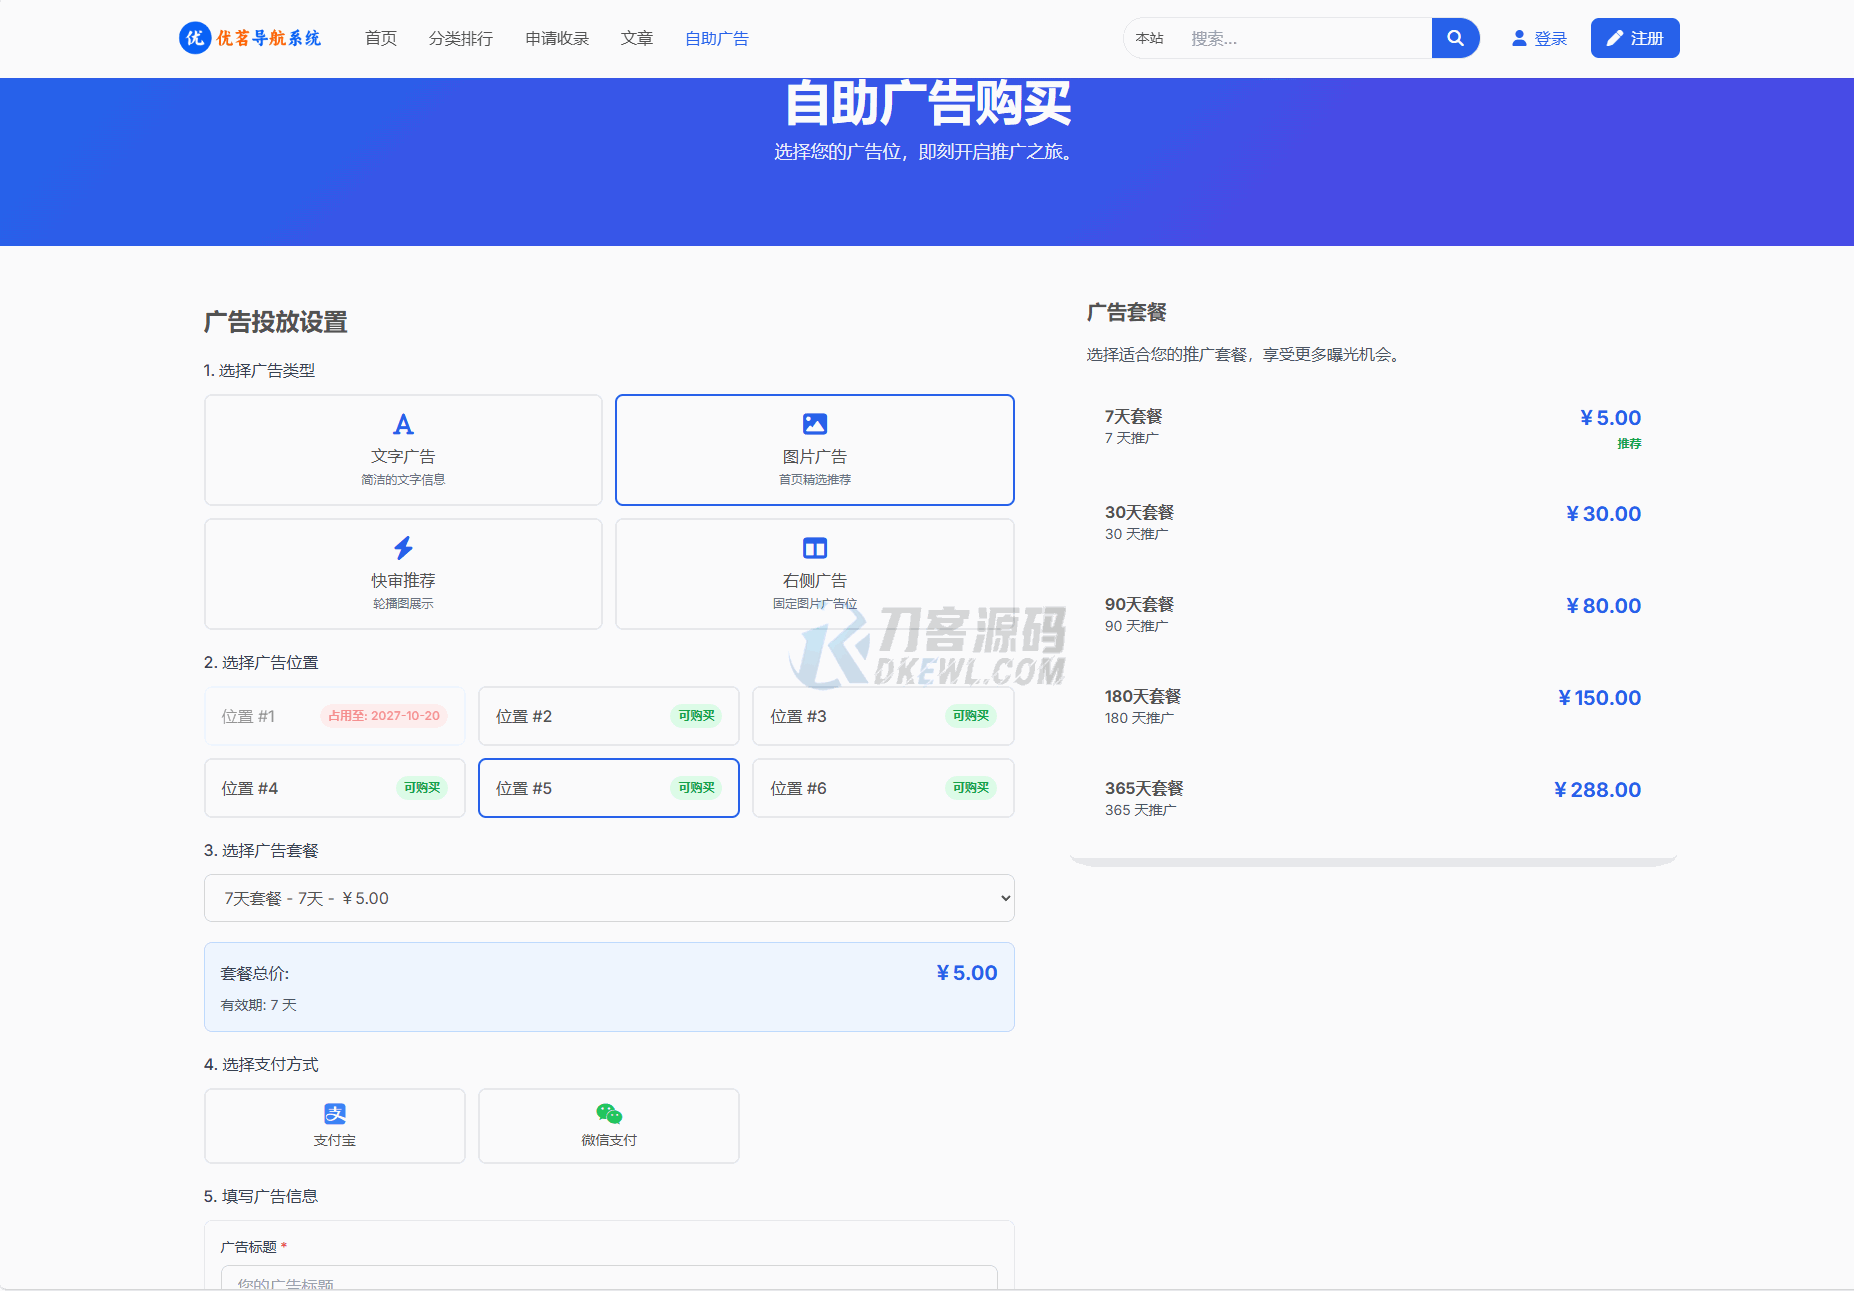Select the 文字广告 letter A icon
Image resolution: width=1854 pixels, height=1291 pixels.
click(x=403, y=425)
